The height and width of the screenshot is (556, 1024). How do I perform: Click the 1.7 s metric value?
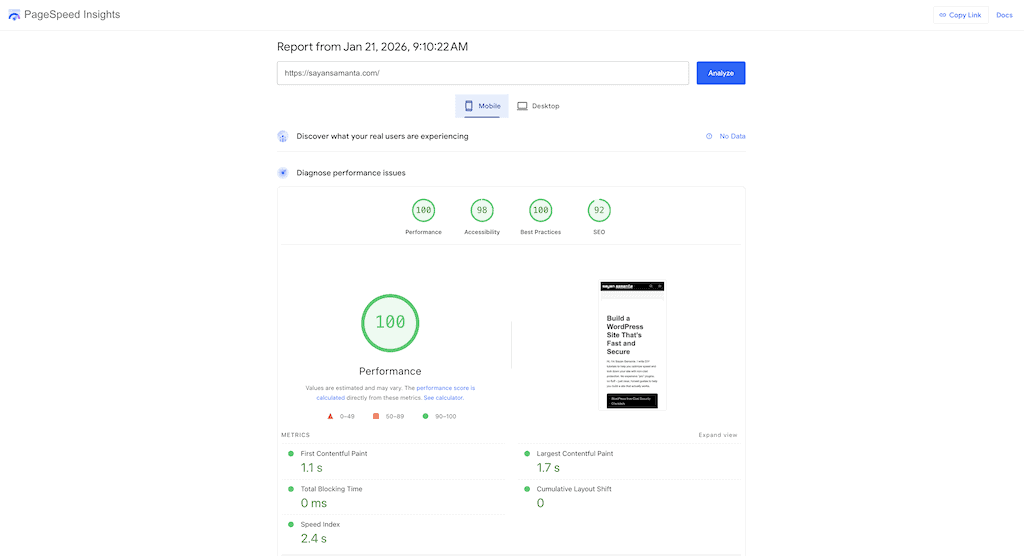tap(548, 468)
